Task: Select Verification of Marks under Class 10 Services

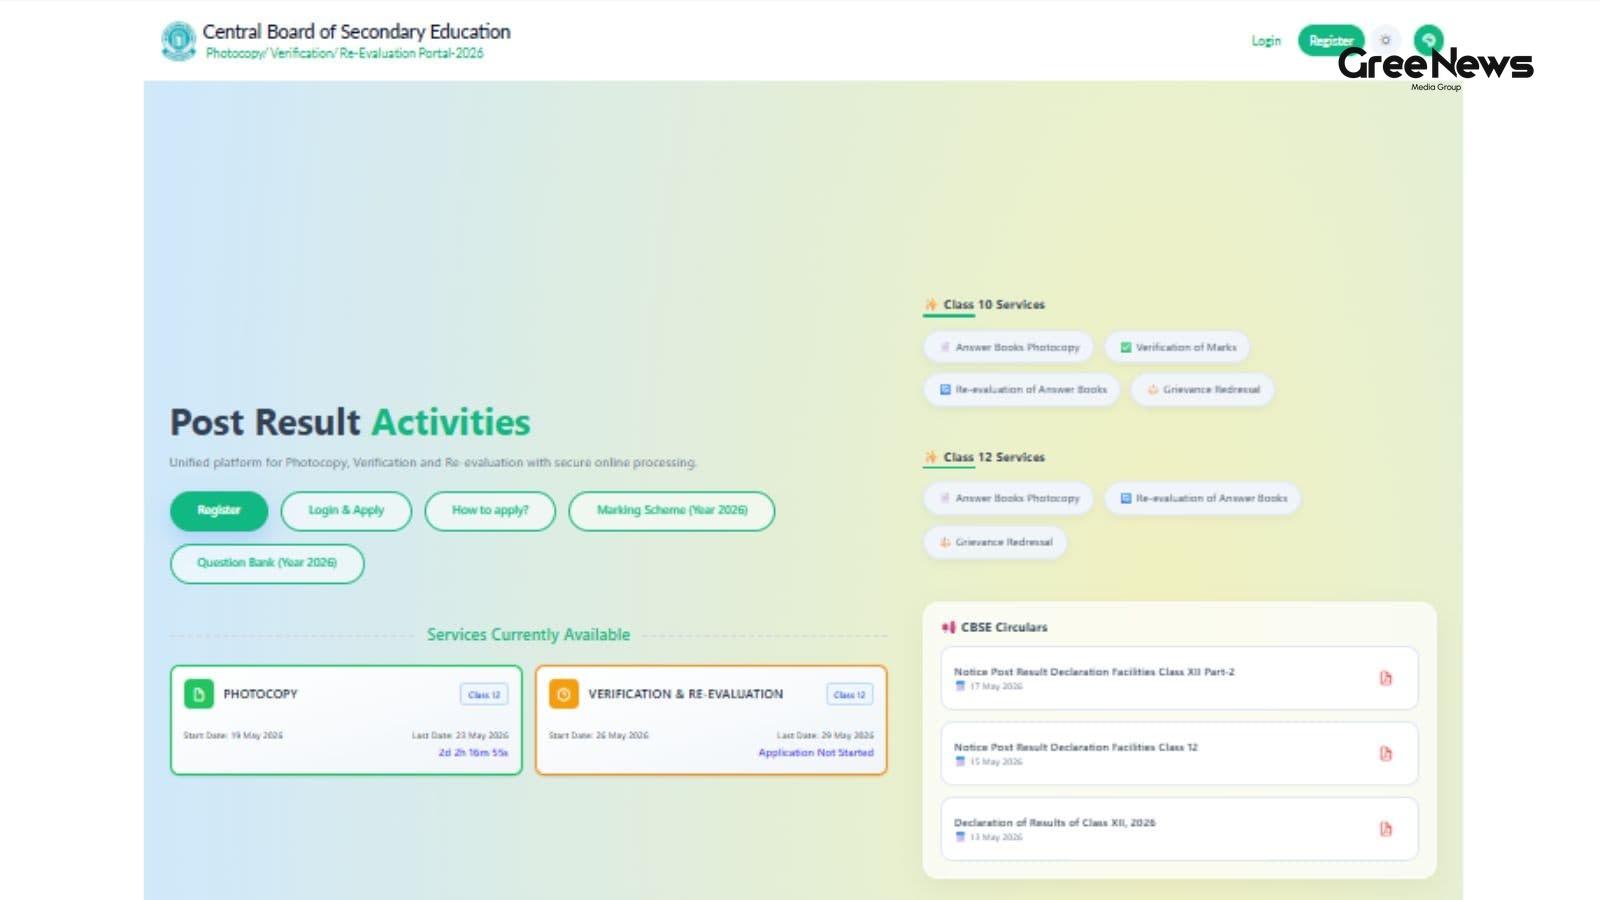Action: (1177, 348)
